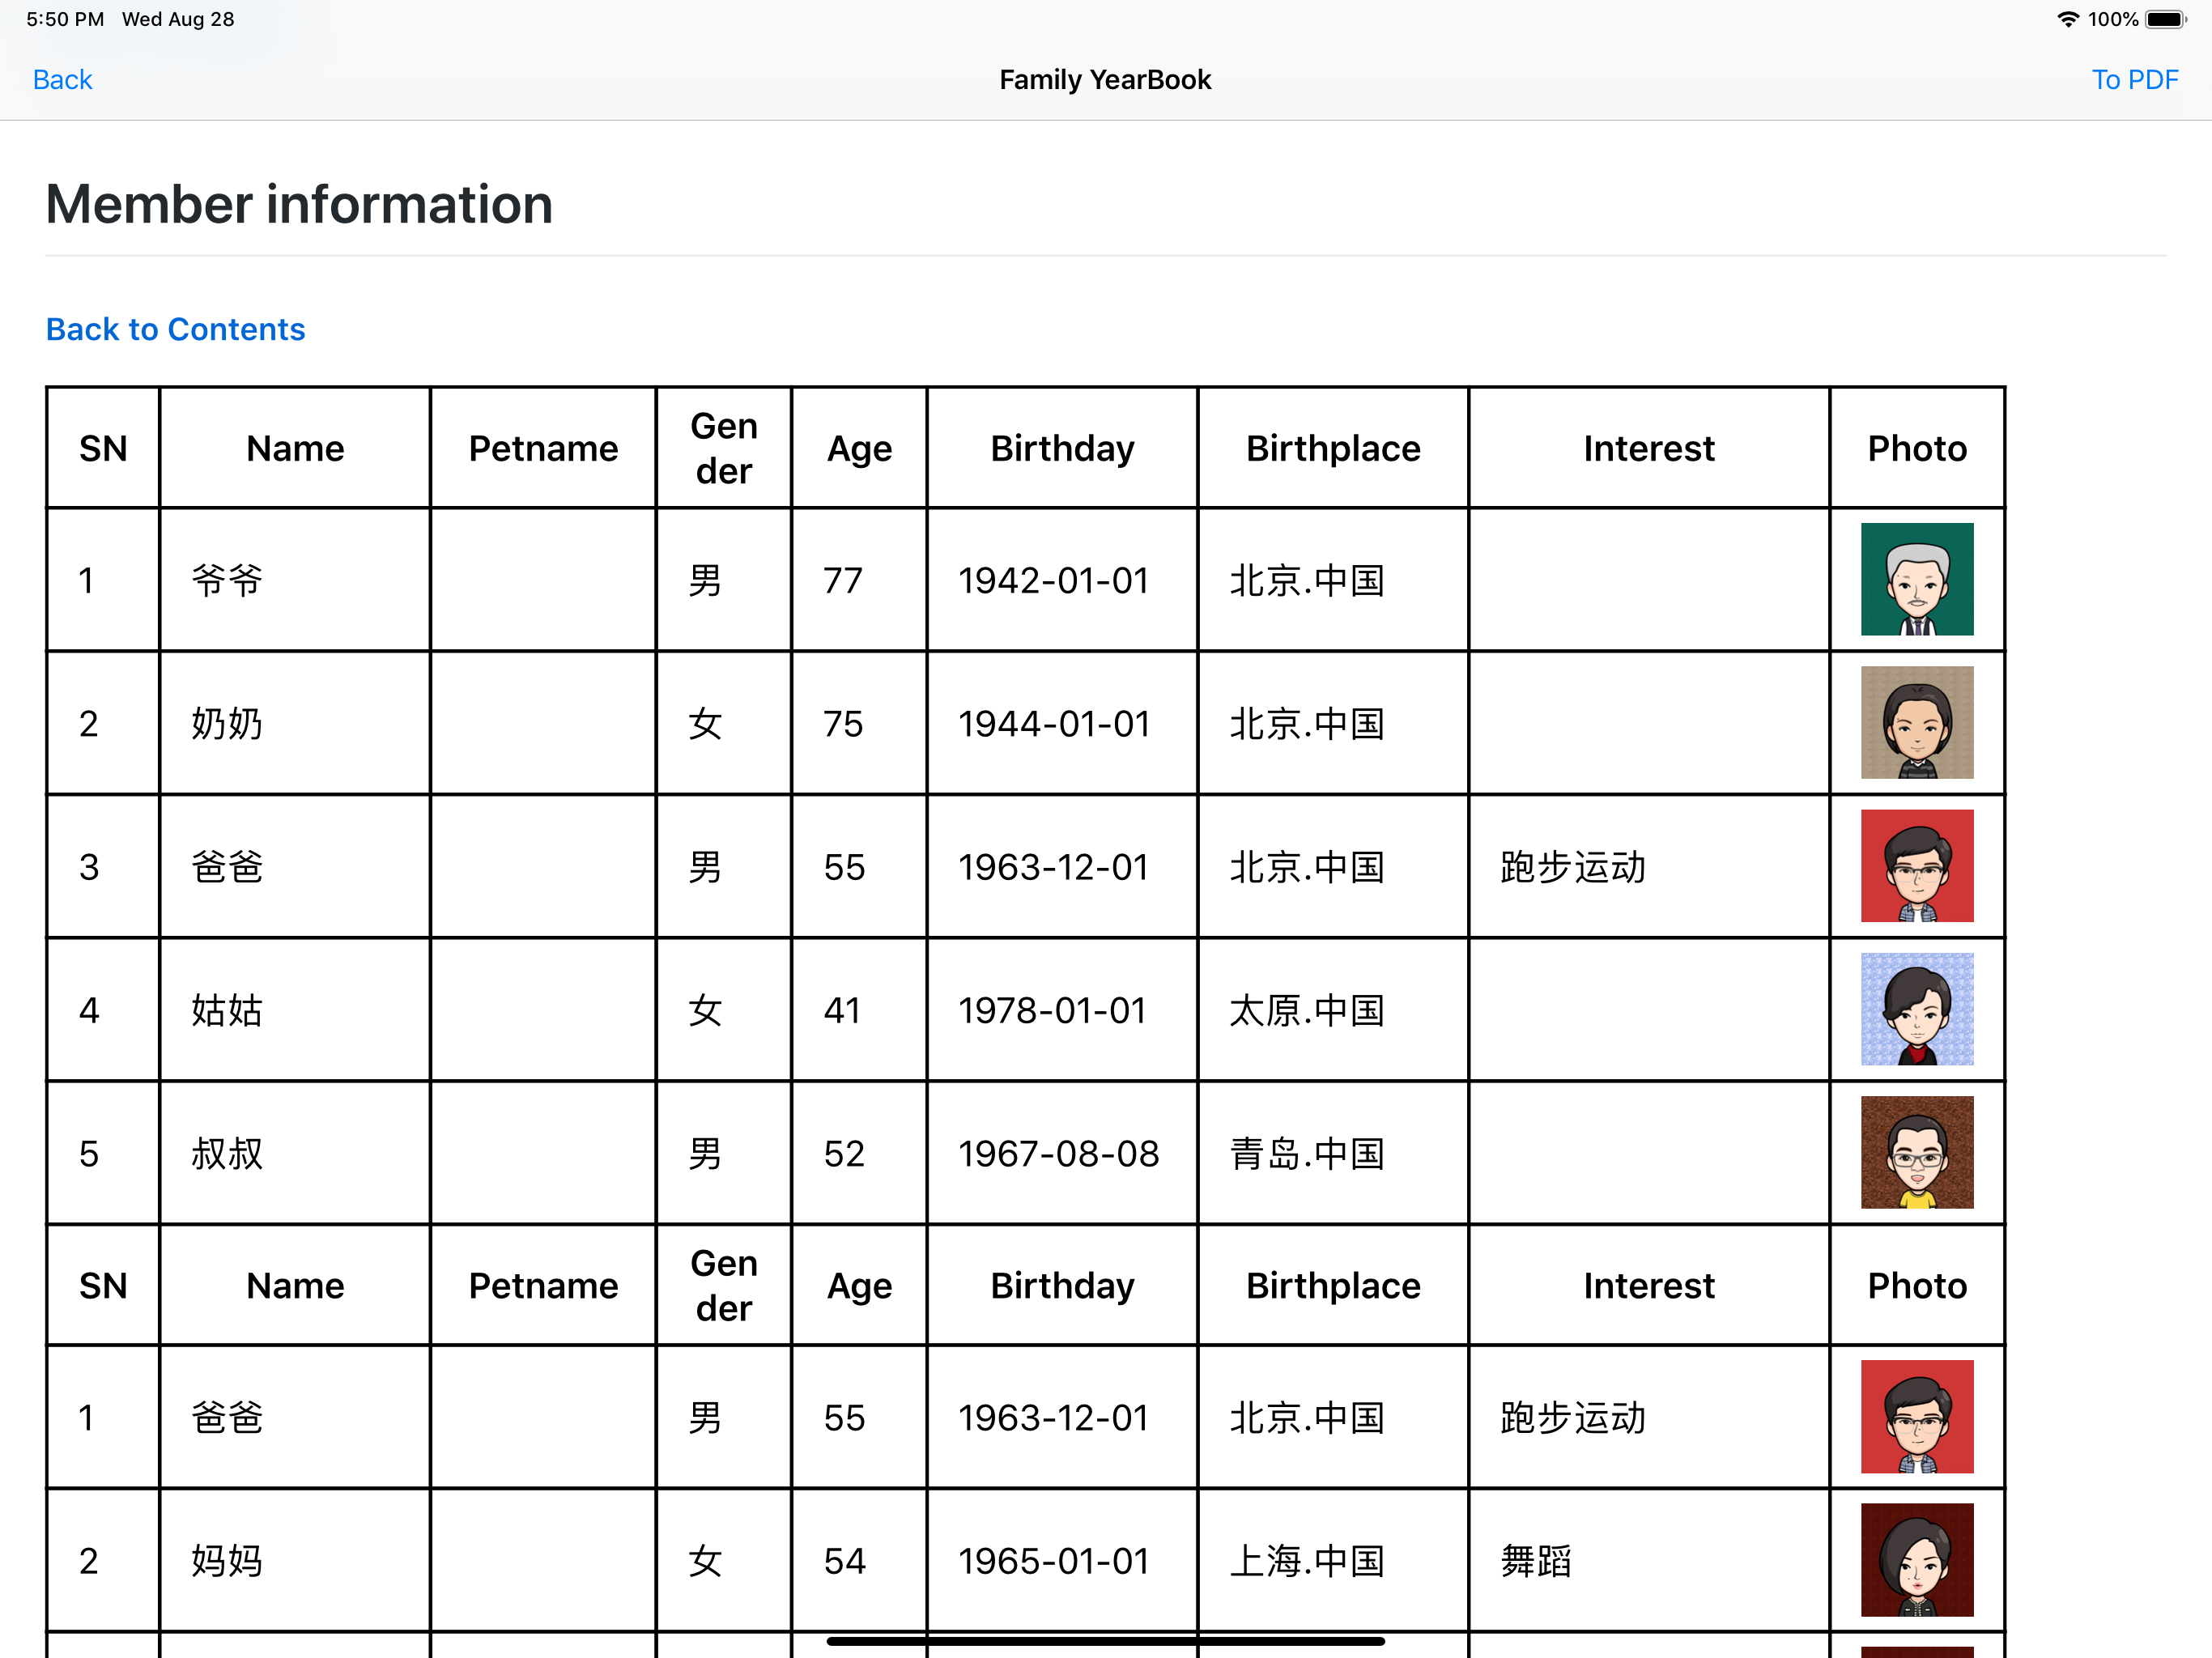The height and width of the screenshot is (1658, 2212).
Task: Click age 41 in 姑姑 row
Action: click(x=842, y=1010)
